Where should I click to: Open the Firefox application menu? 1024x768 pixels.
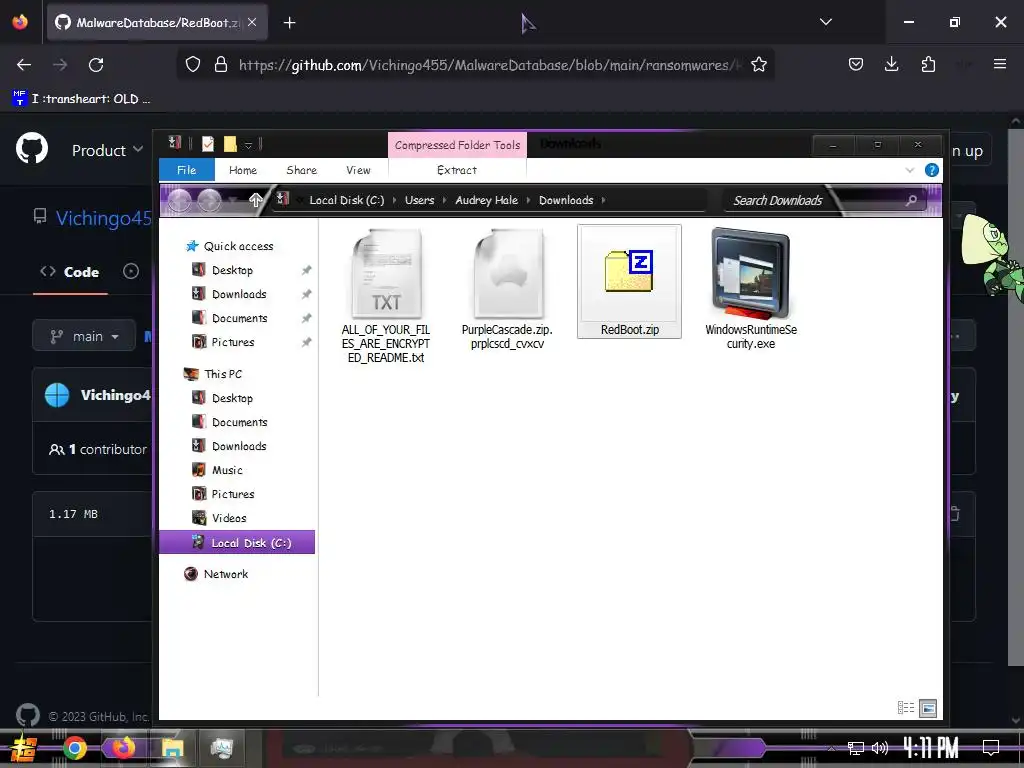pyautogui.click(x=1000, y=64)
